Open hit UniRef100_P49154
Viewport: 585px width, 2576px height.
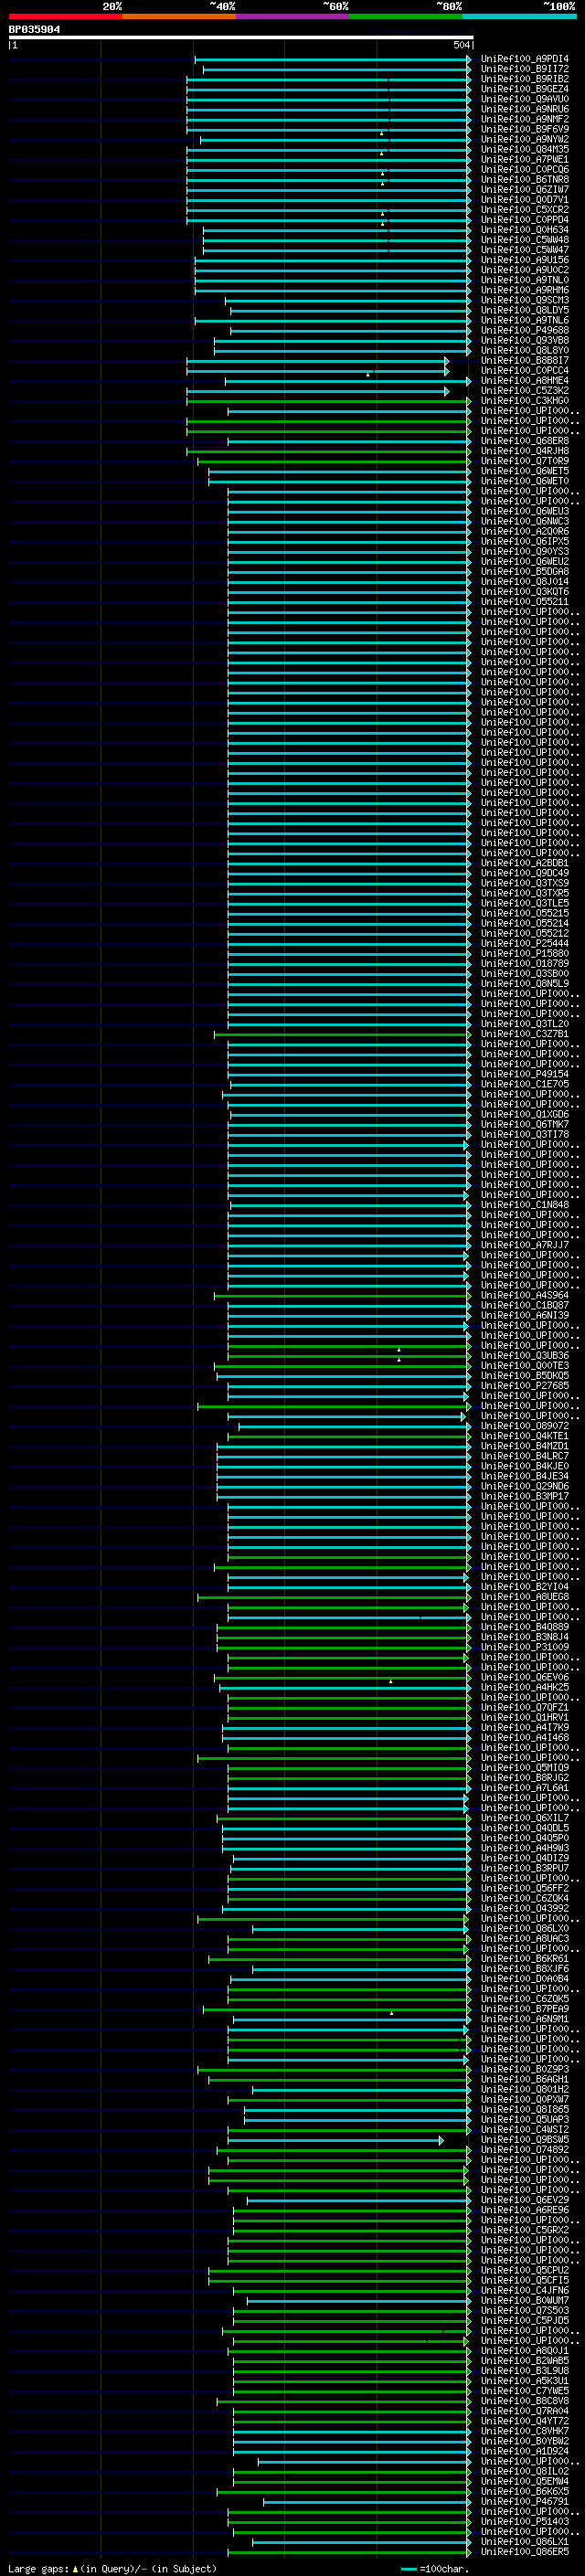click(x=524, y=1074)
